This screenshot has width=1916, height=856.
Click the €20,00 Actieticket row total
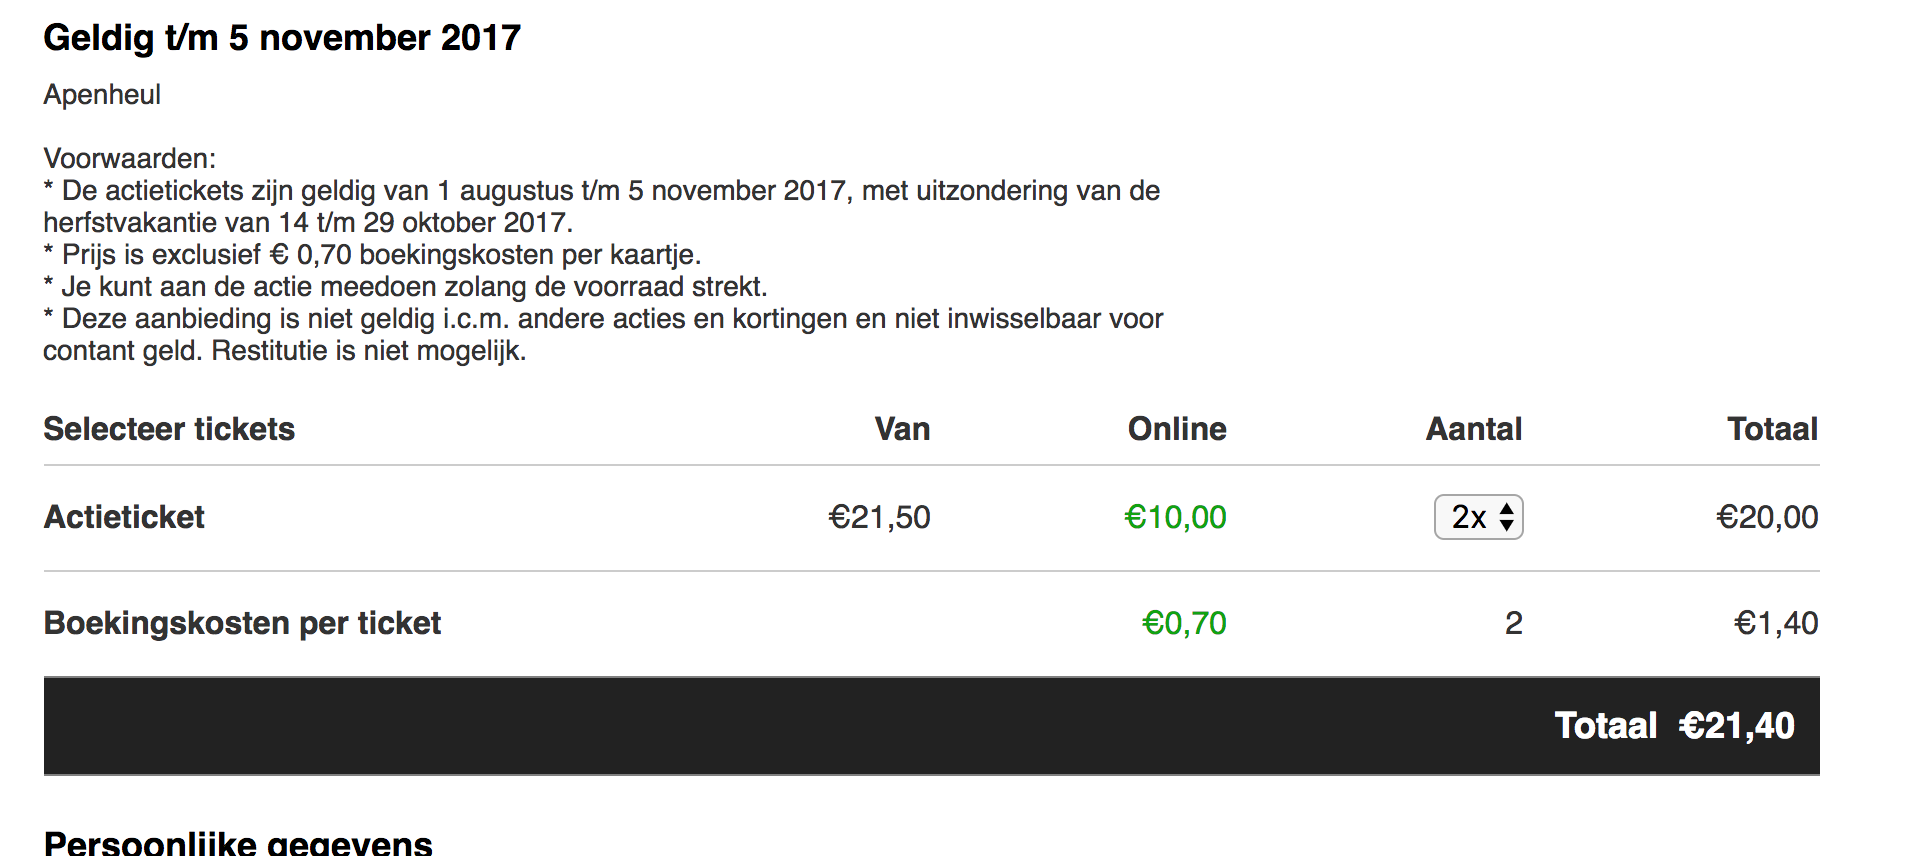(x=1767, y=517)
